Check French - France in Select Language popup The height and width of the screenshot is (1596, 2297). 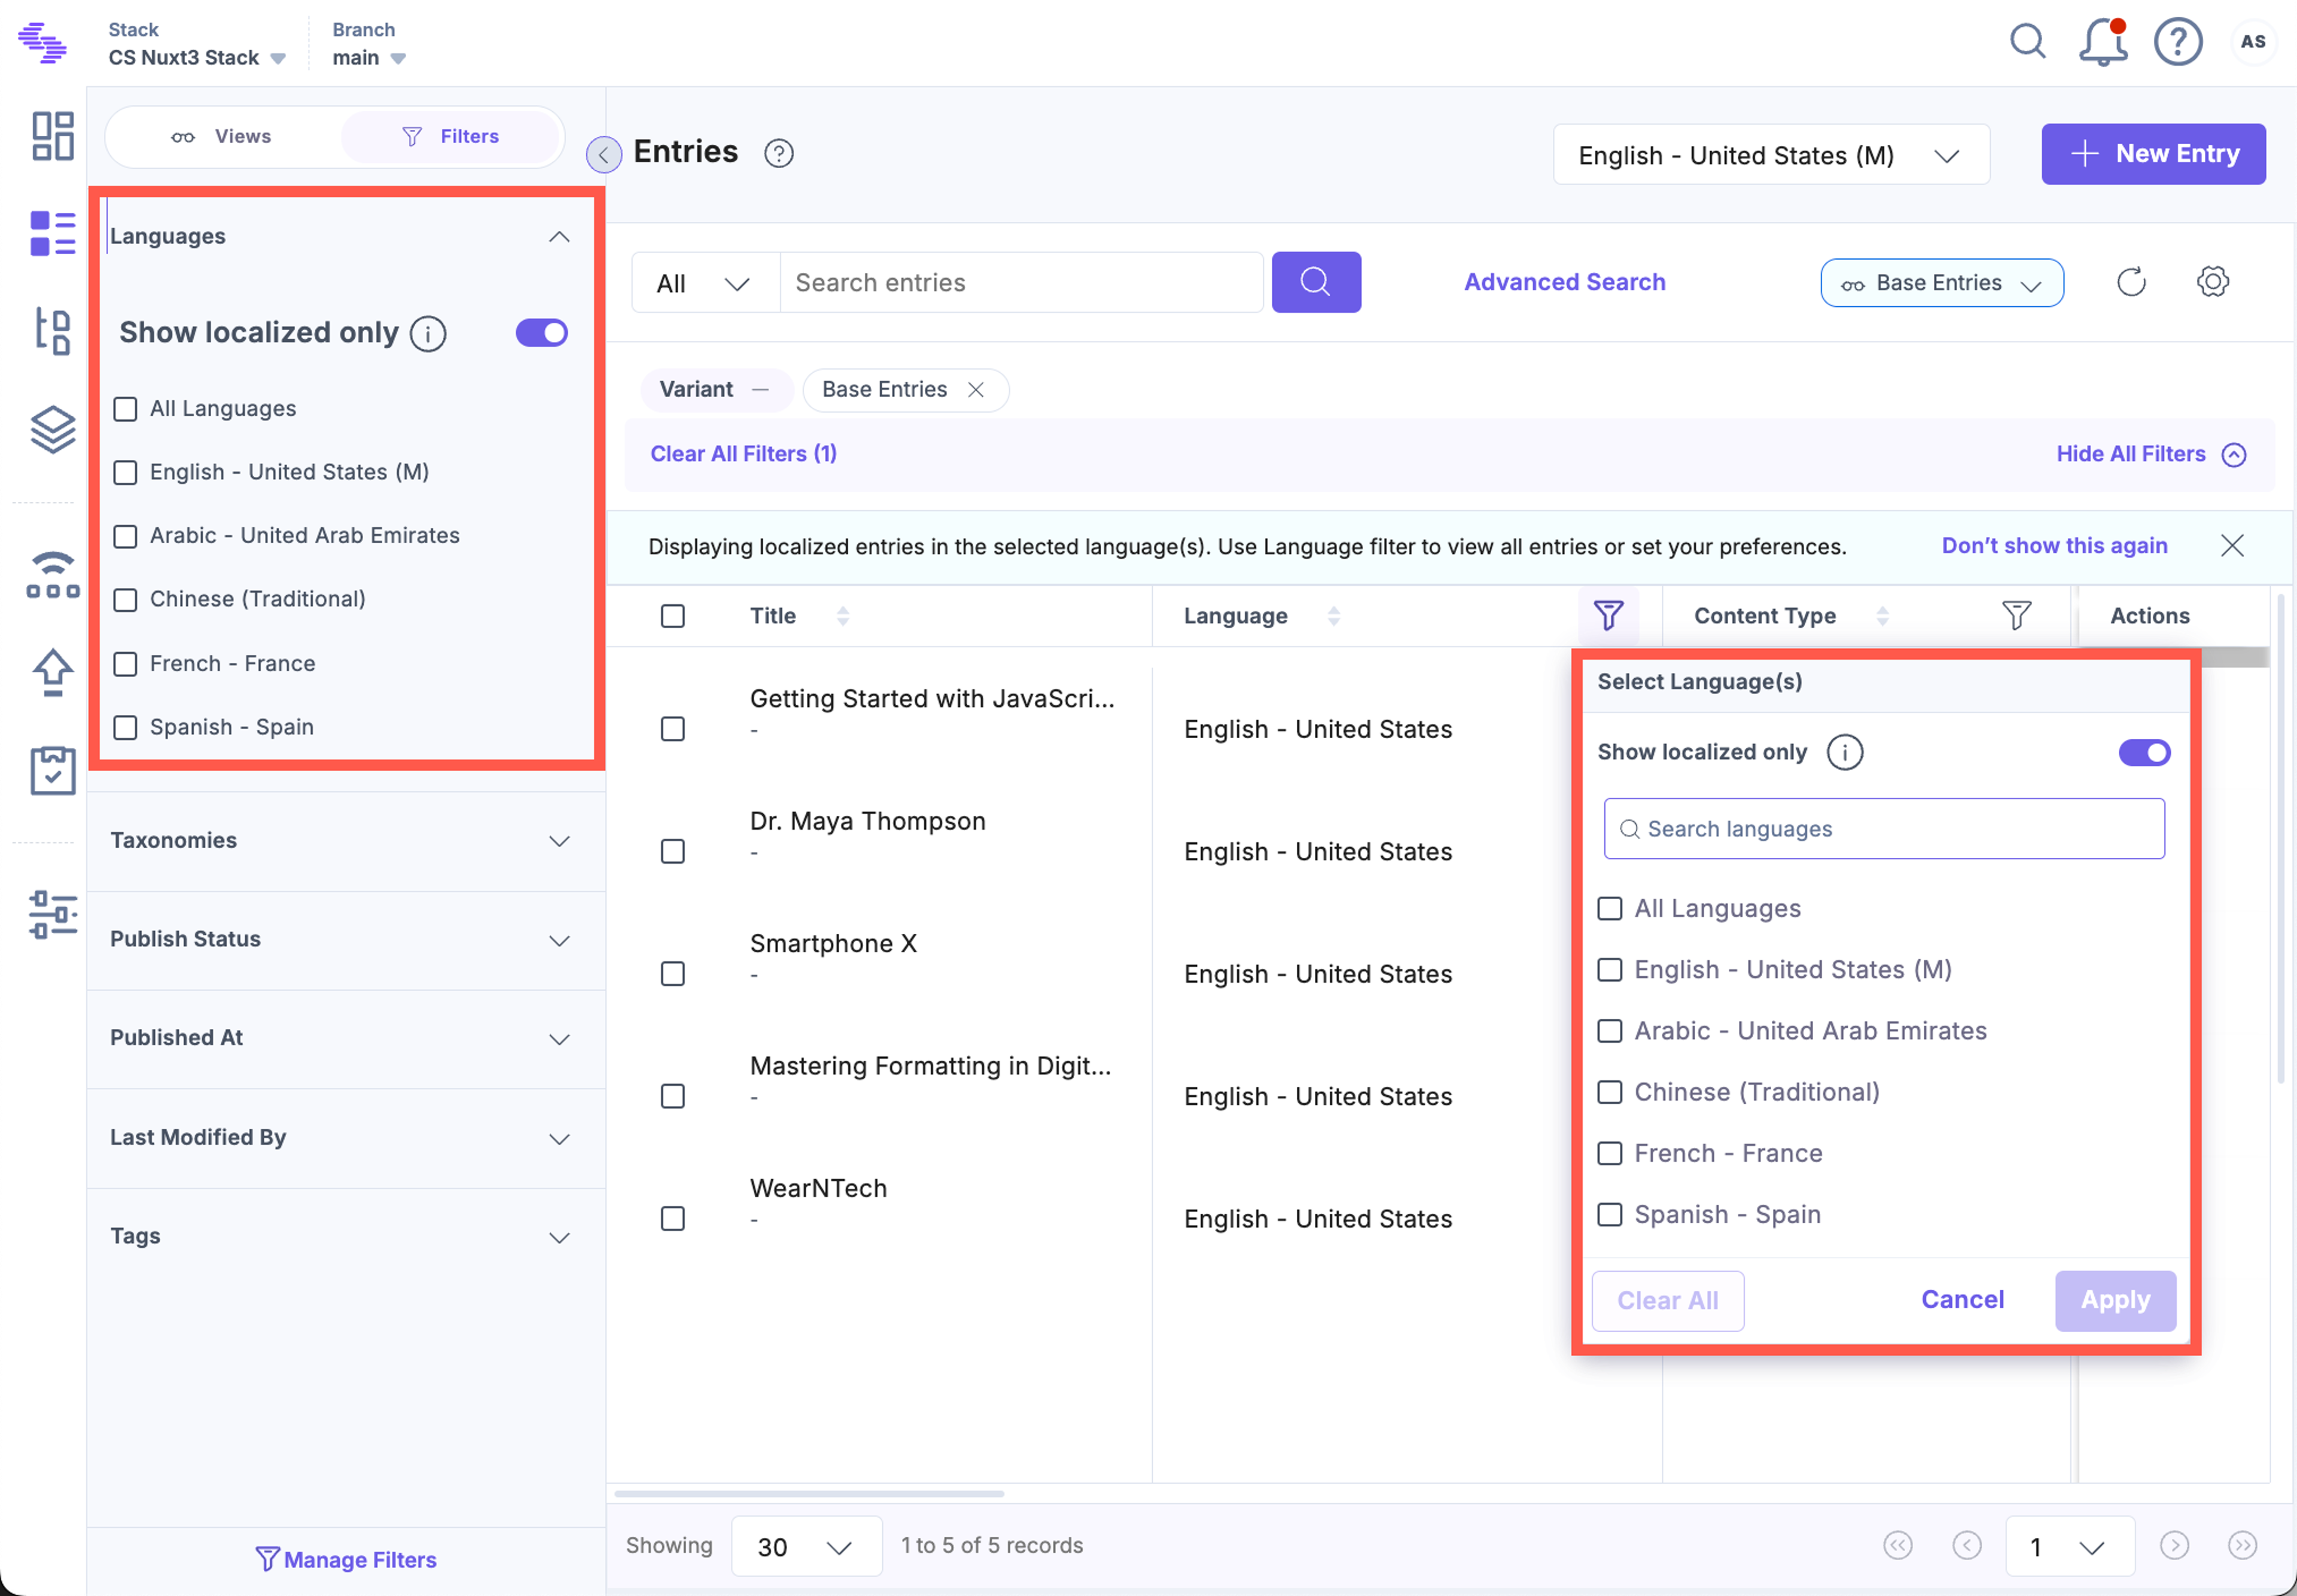(1609, 1153)
